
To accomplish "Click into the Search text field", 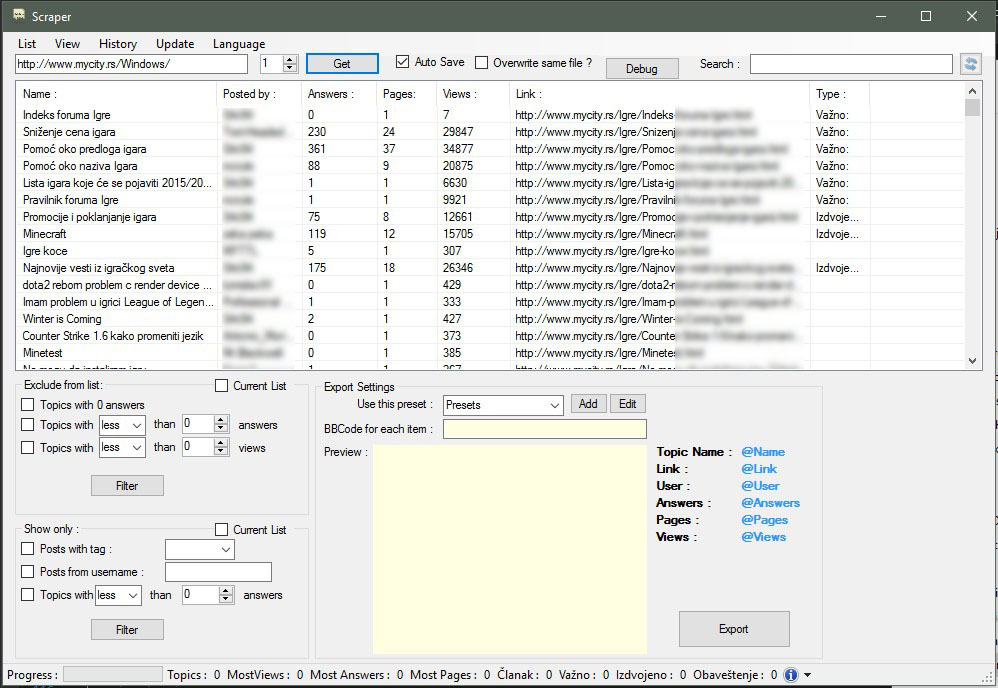I will [850, 64].
